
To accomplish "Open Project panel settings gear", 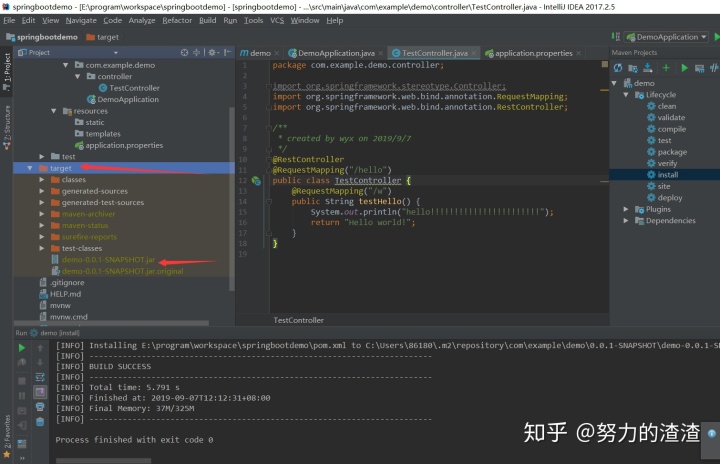I will [x=213, y=52].
